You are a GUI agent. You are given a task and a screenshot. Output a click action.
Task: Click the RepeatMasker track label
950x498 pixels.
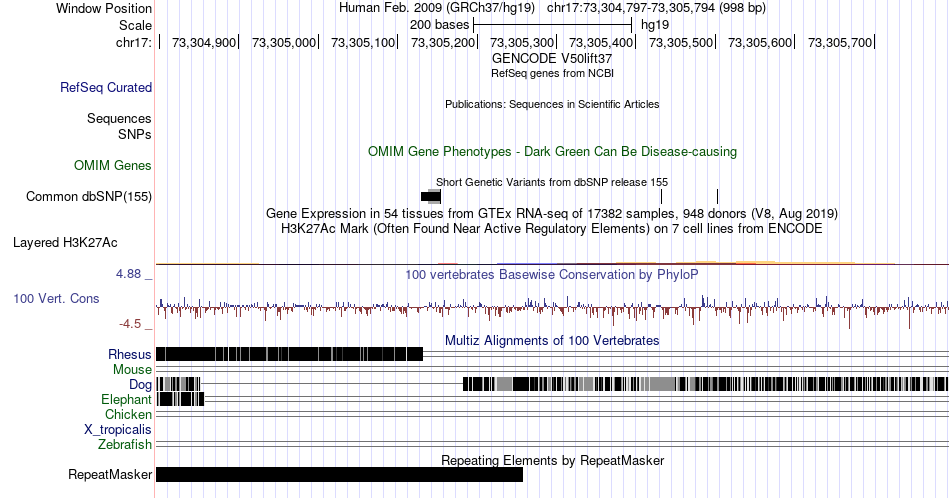point(110,474)
